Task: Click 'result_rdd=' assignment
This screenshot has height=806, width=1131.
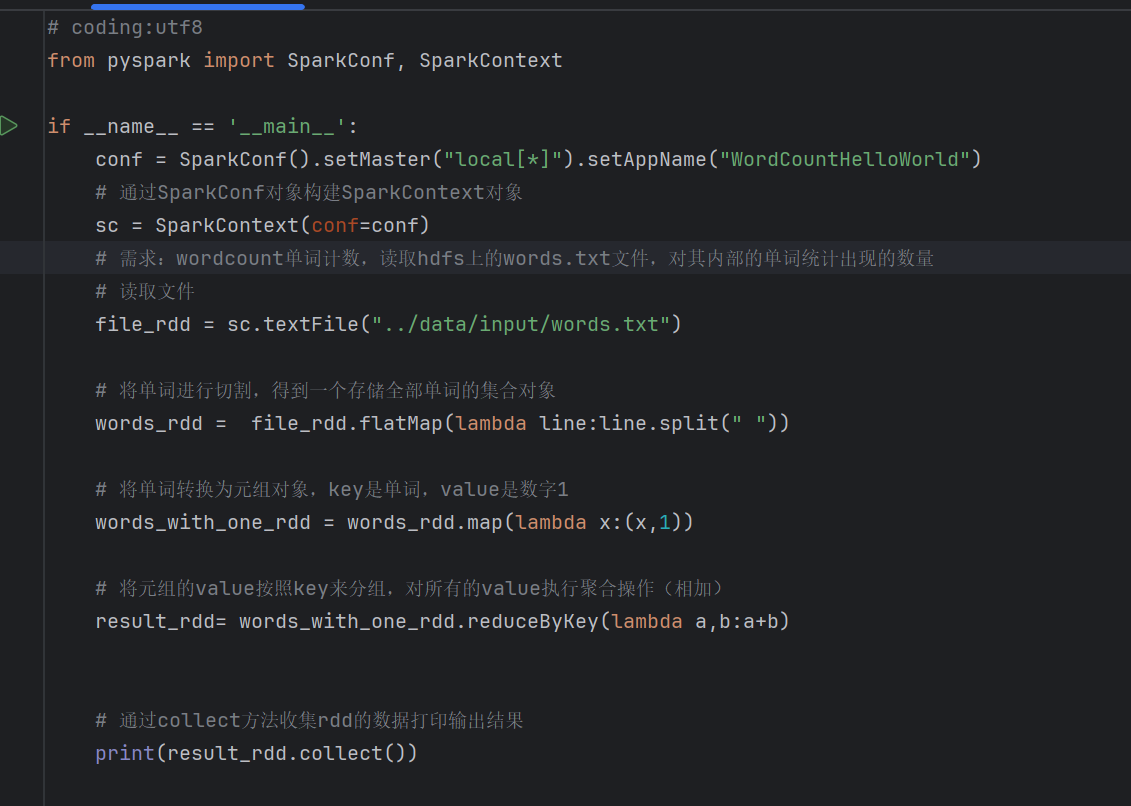Action: [x=161, y=622]
